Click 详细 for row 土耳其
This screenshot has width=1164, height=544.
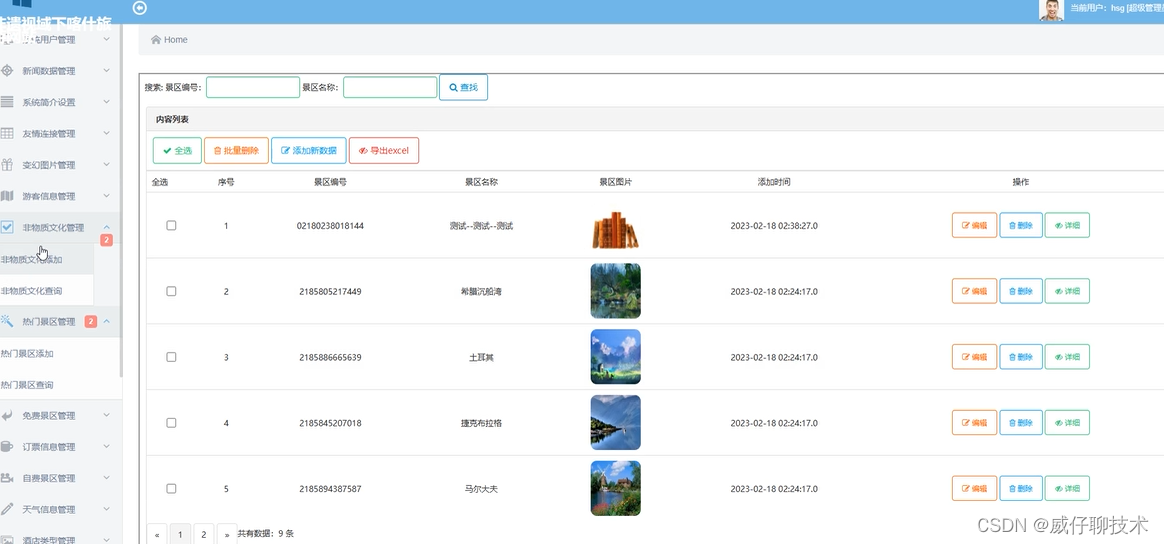click(x=1067, y=357)
